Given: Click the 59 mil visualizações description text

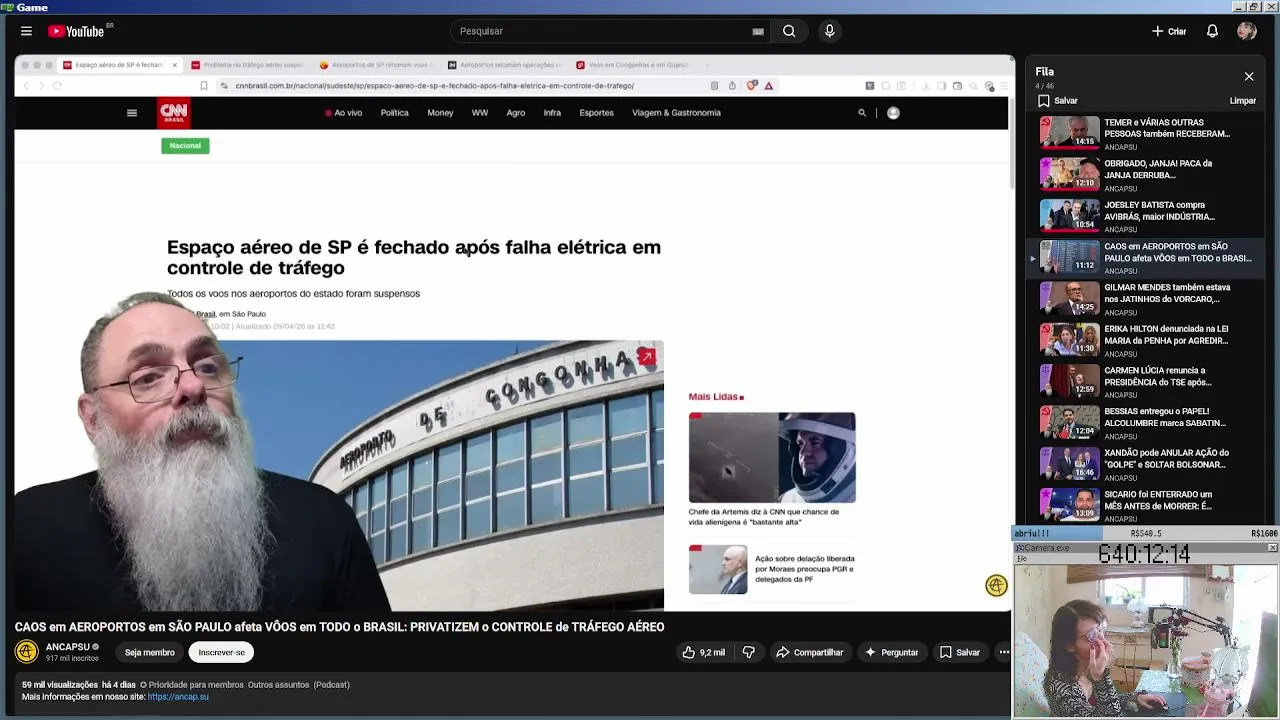Looking at the screenshot, I should coord(60,685).
